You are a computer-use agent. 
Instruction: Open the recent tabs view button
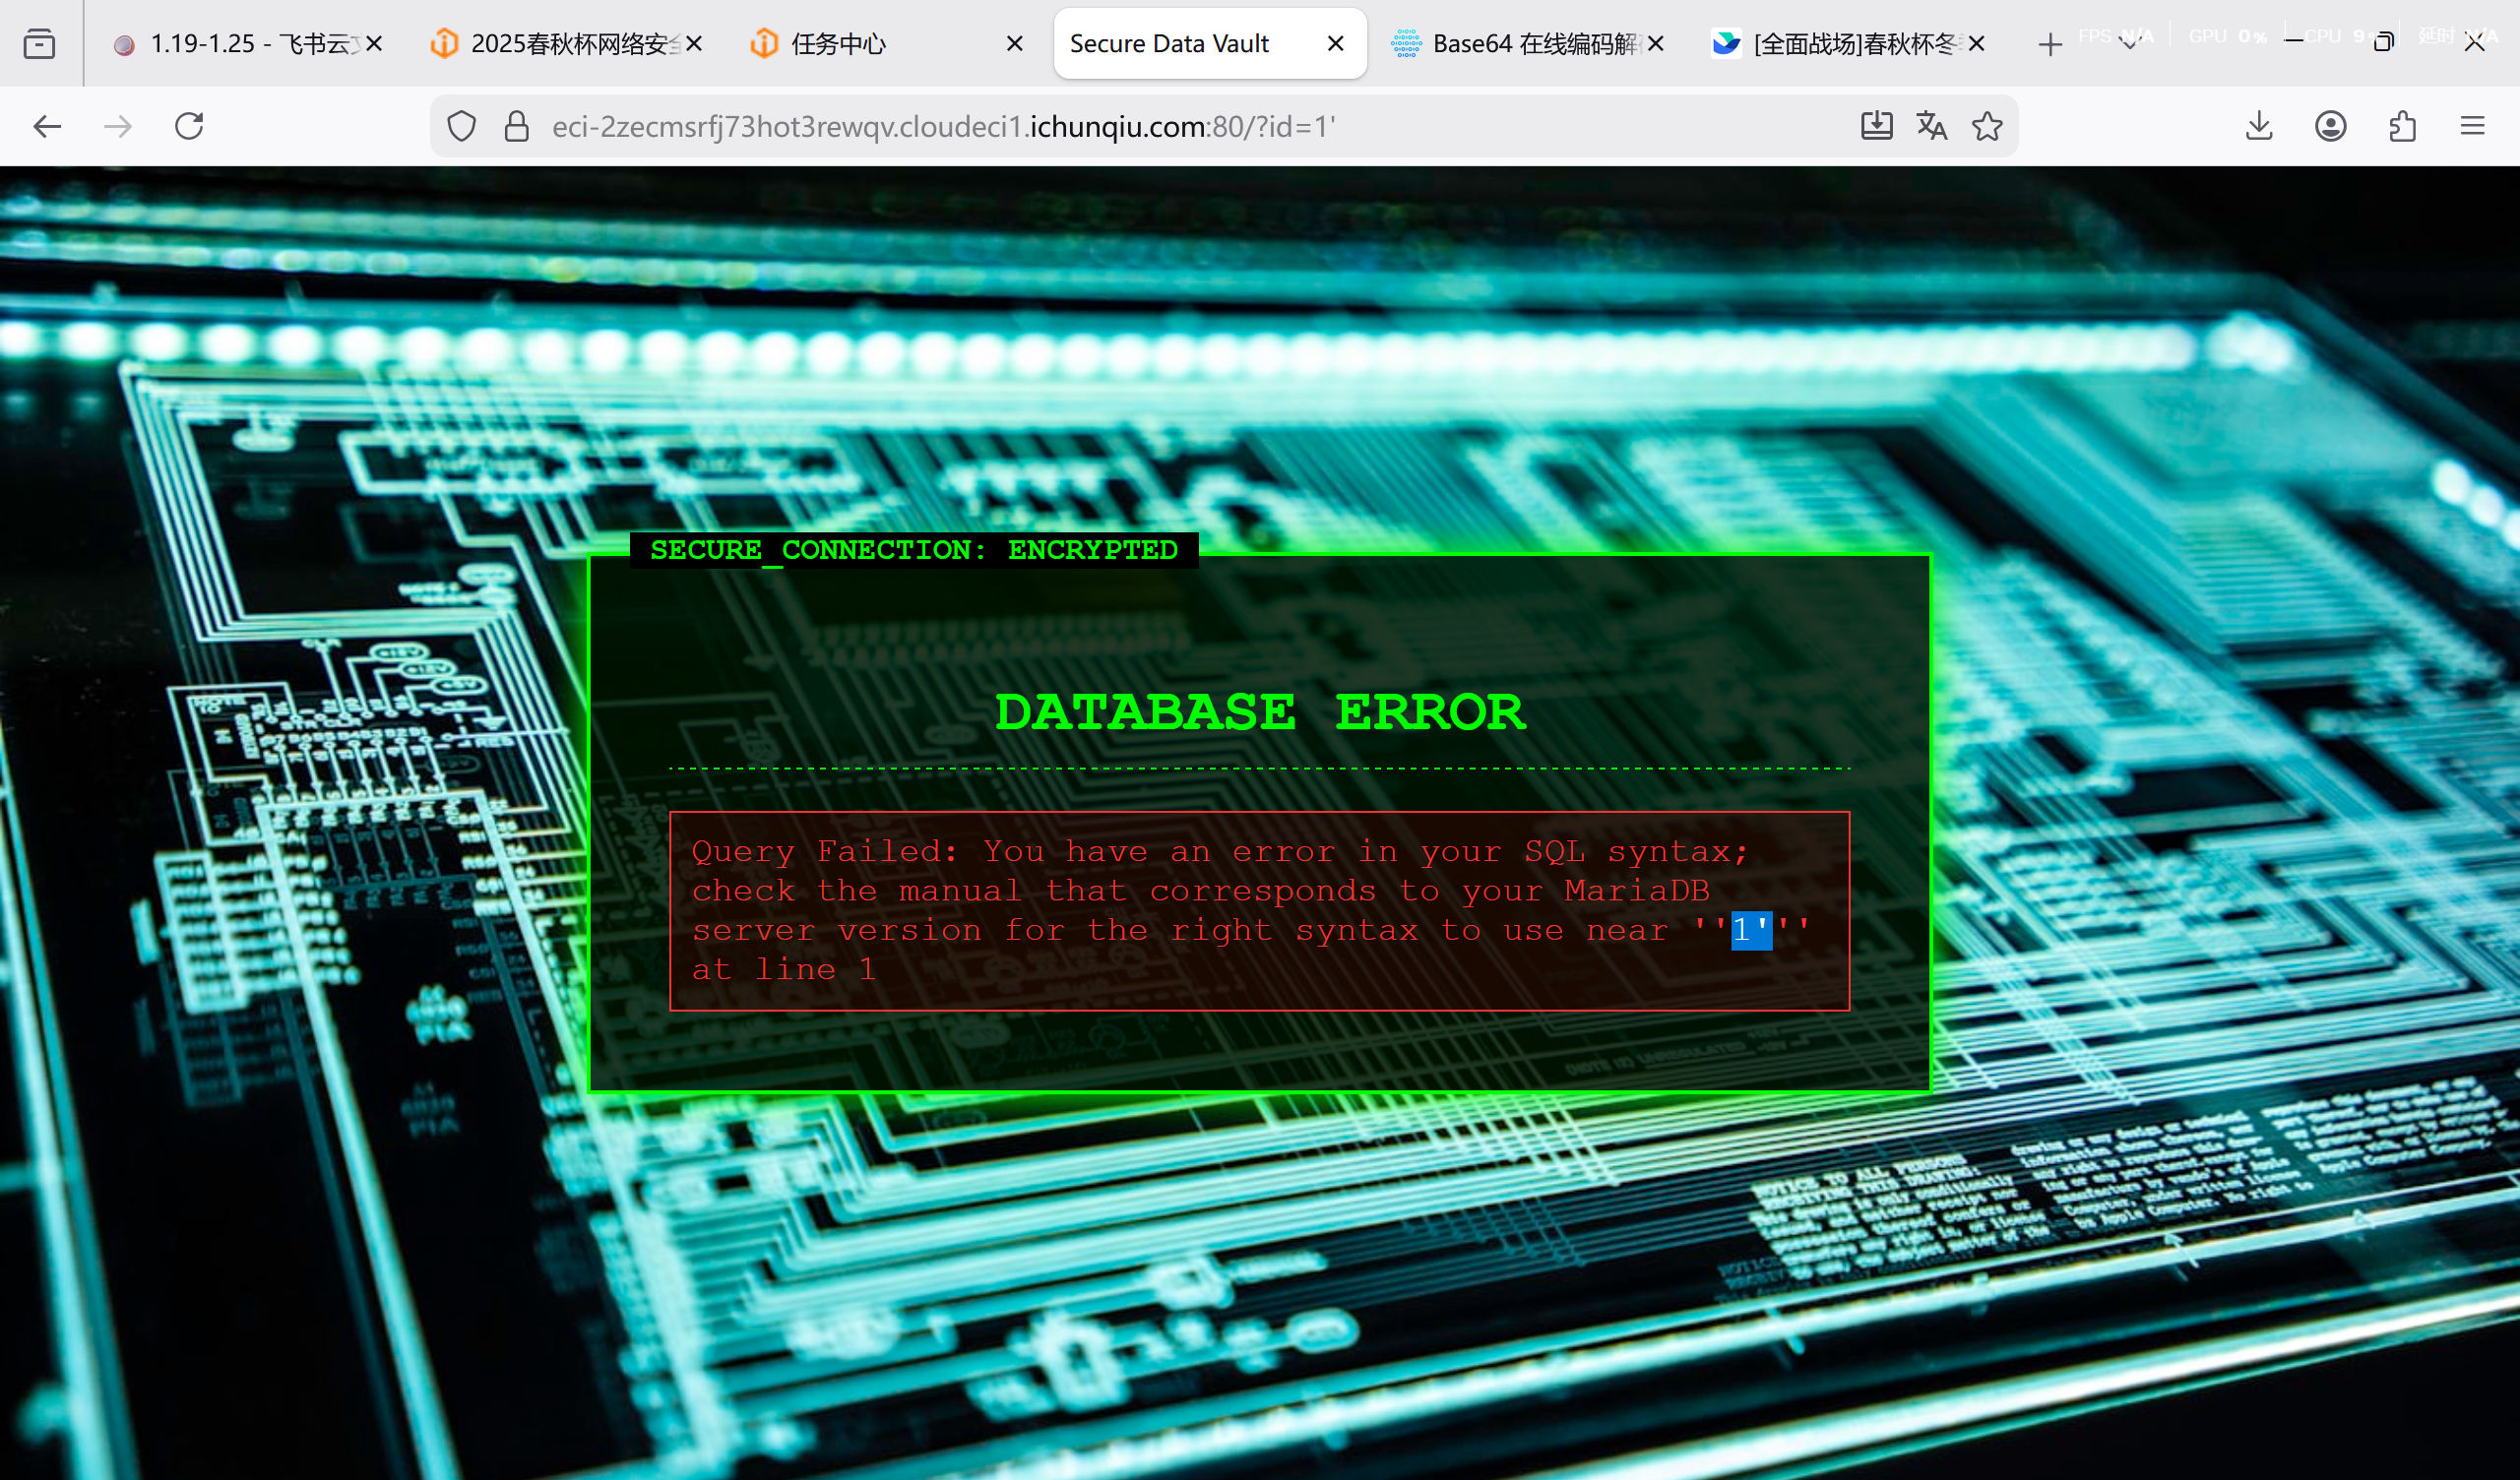[39, 43]
